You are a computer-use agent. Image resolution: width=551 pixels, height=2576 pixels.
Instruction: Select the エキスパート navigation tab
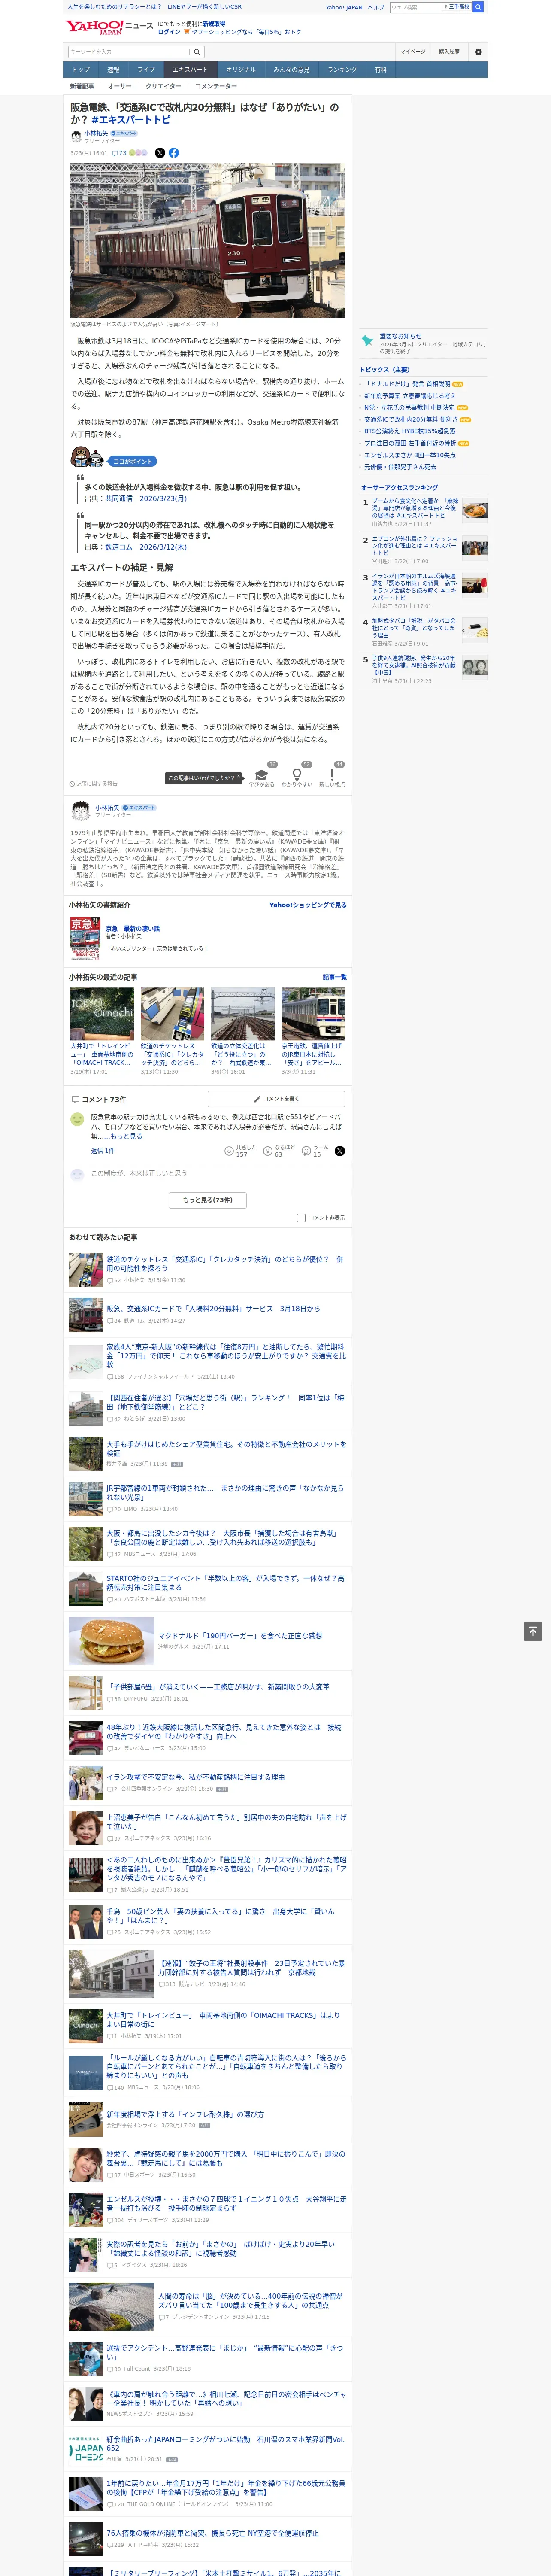tap(190, 70)
